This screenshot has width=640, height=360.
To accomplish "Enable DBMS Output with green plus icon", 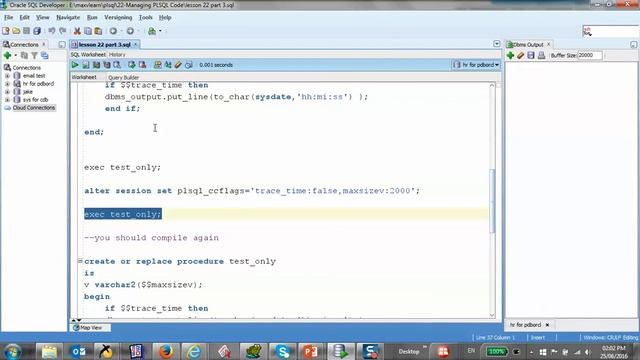I will tap(510, 56).
